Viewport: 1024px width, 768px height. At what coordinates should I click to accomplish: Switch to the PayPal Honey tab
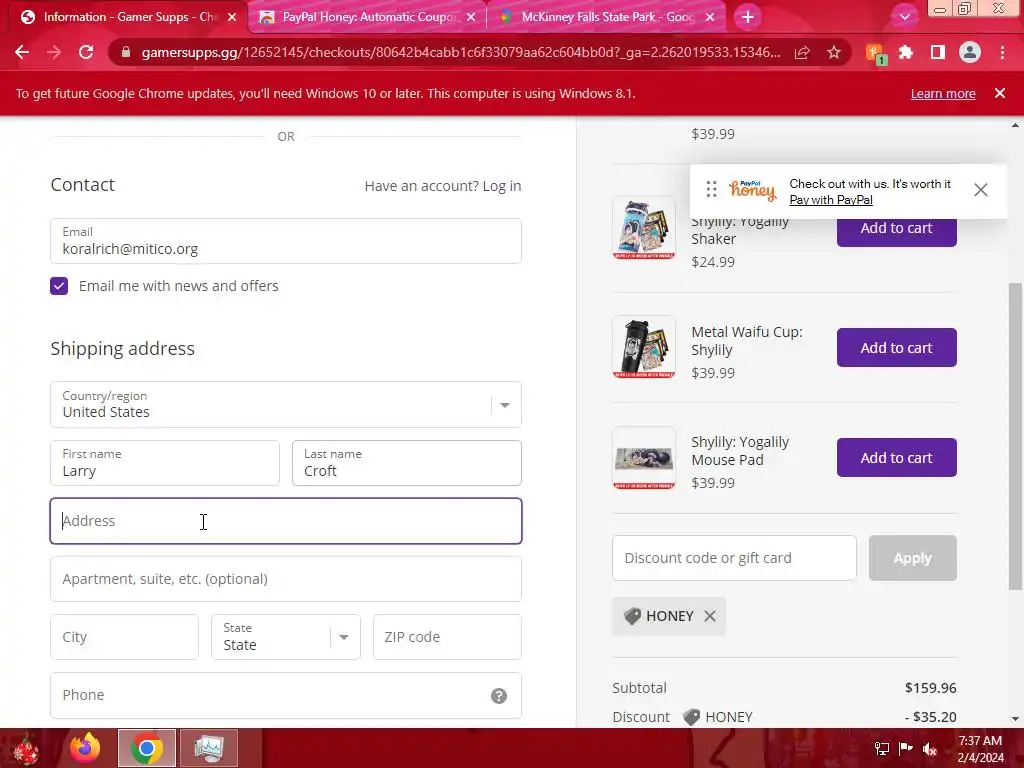[368, 17]
